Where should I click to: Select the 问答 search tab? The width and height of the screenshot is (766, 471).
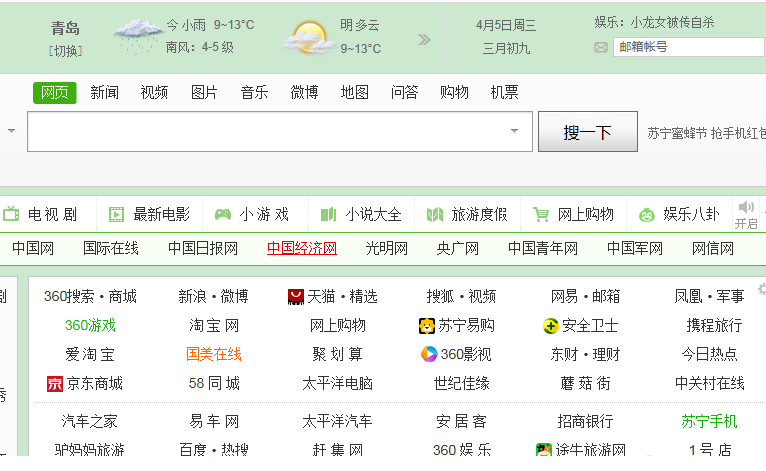click(404, 92)
